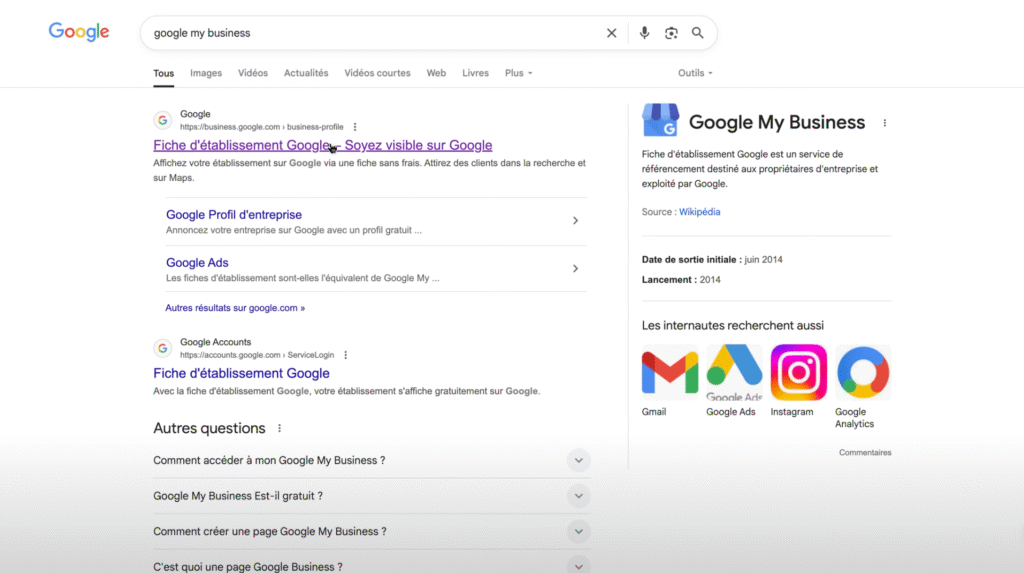
Task: Expand 'Comment accéder à mon Google My Business ?'
Action: pyautogui.click(x=578, y=461)
